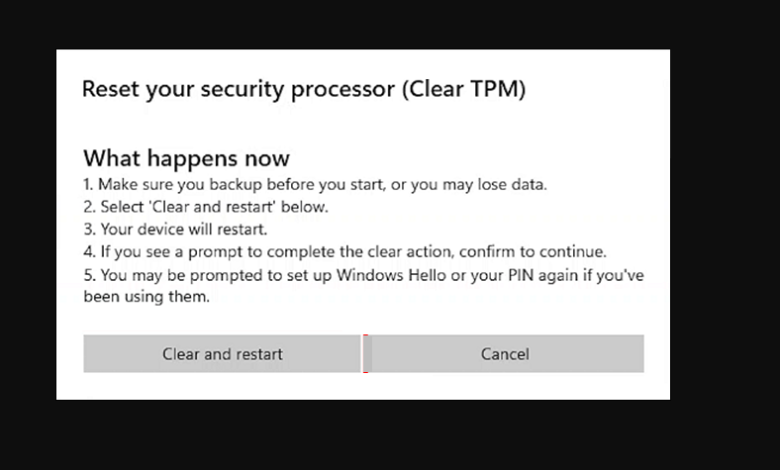Click step 1 about backing up data

tap(315, 185)
